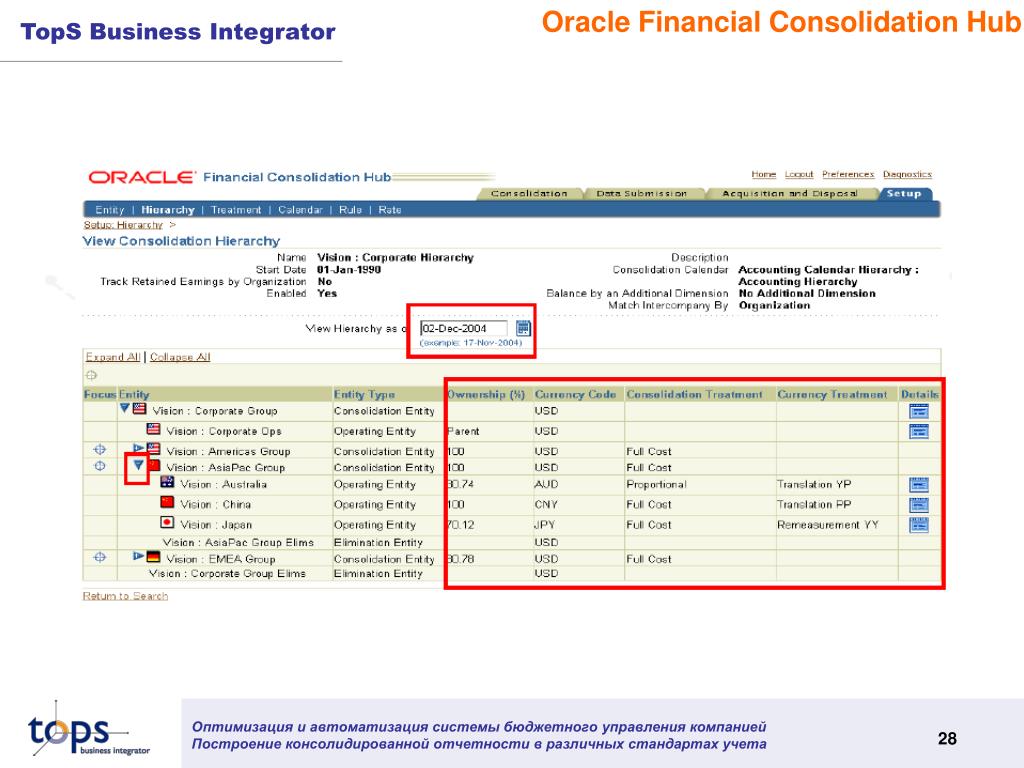
Task: Open the Diagnostics link
Action: (907, 174)
